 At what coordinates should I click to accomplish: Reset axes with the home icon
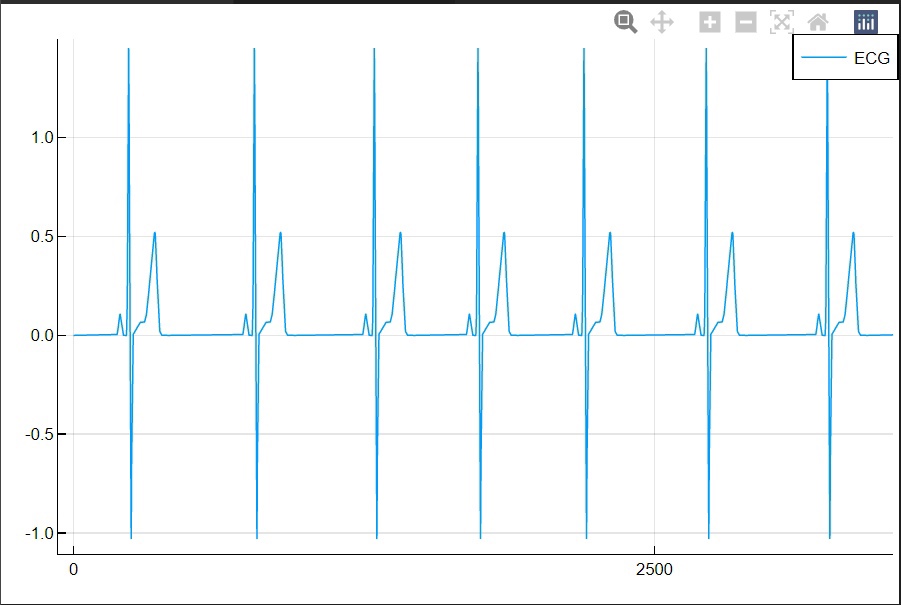pyautogui.click(x=818, y=22)
